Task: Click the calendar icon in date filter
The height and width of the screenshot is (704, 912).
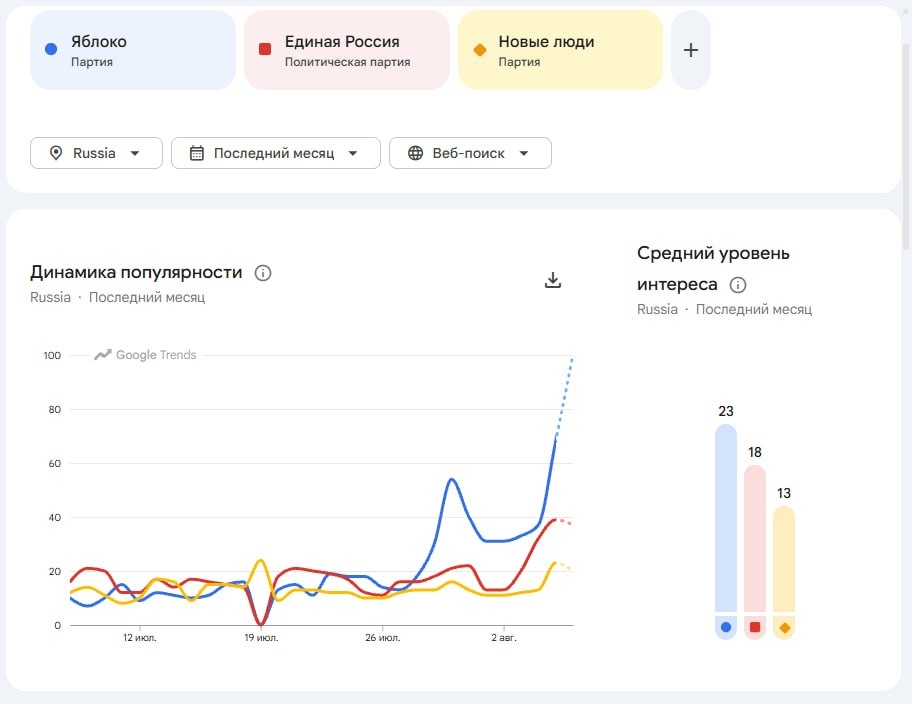Action: 197,153
